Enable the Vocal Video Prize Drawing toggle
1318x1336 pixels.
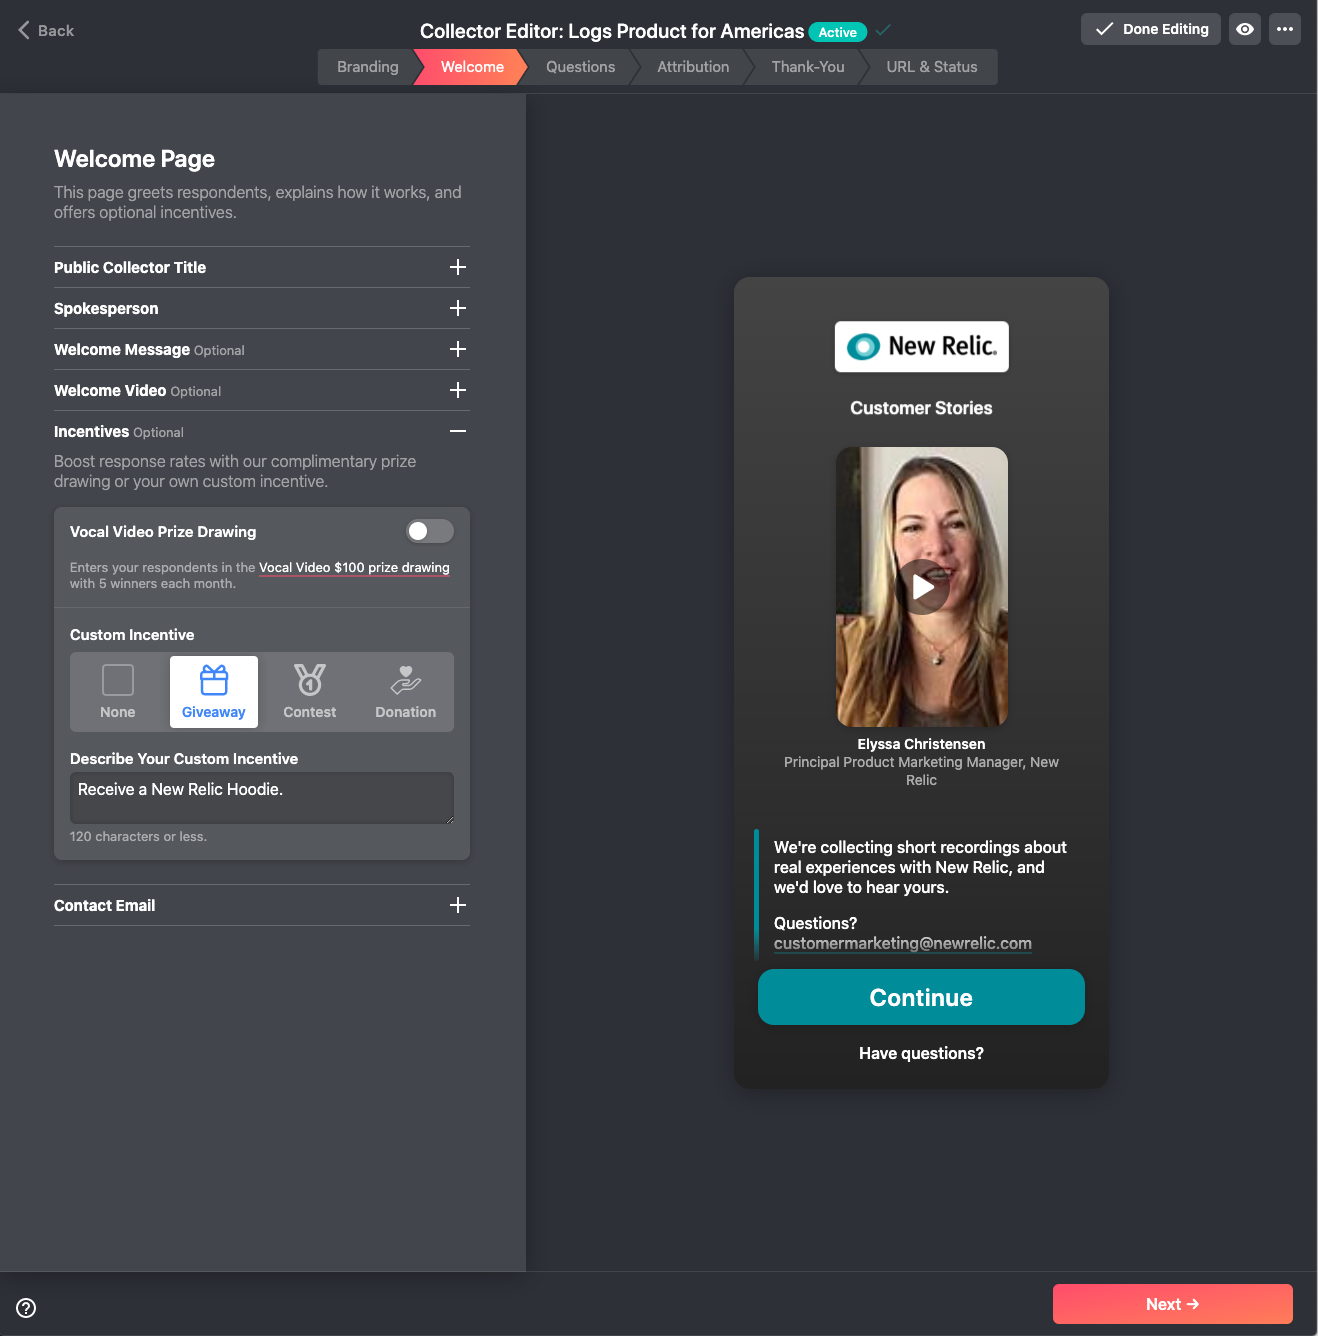[x=430, y=531]
